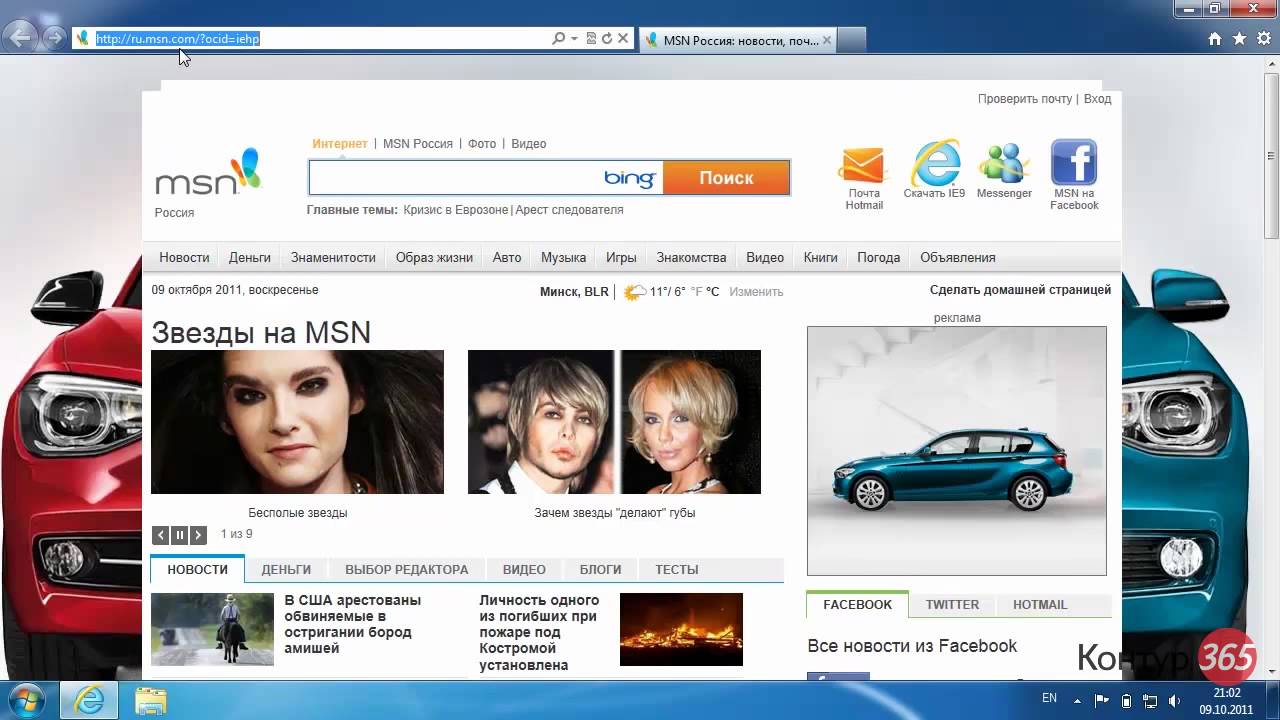Open Объявления in the navigation bar
Screen dimensions: 1280x720
(958, 257)
